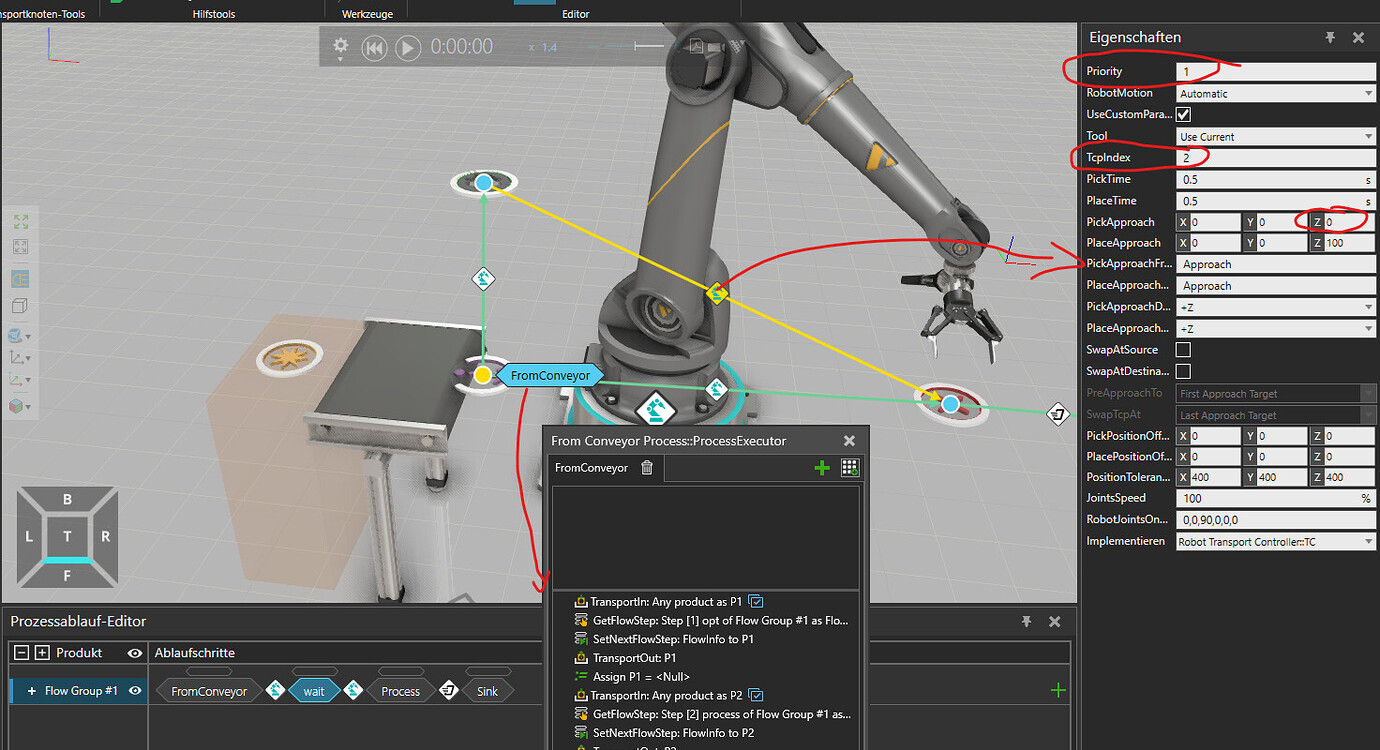Viewport: 1380px width, 750px height.
Task: Click the Rewind to start button
Action: [x=374, y=46]
